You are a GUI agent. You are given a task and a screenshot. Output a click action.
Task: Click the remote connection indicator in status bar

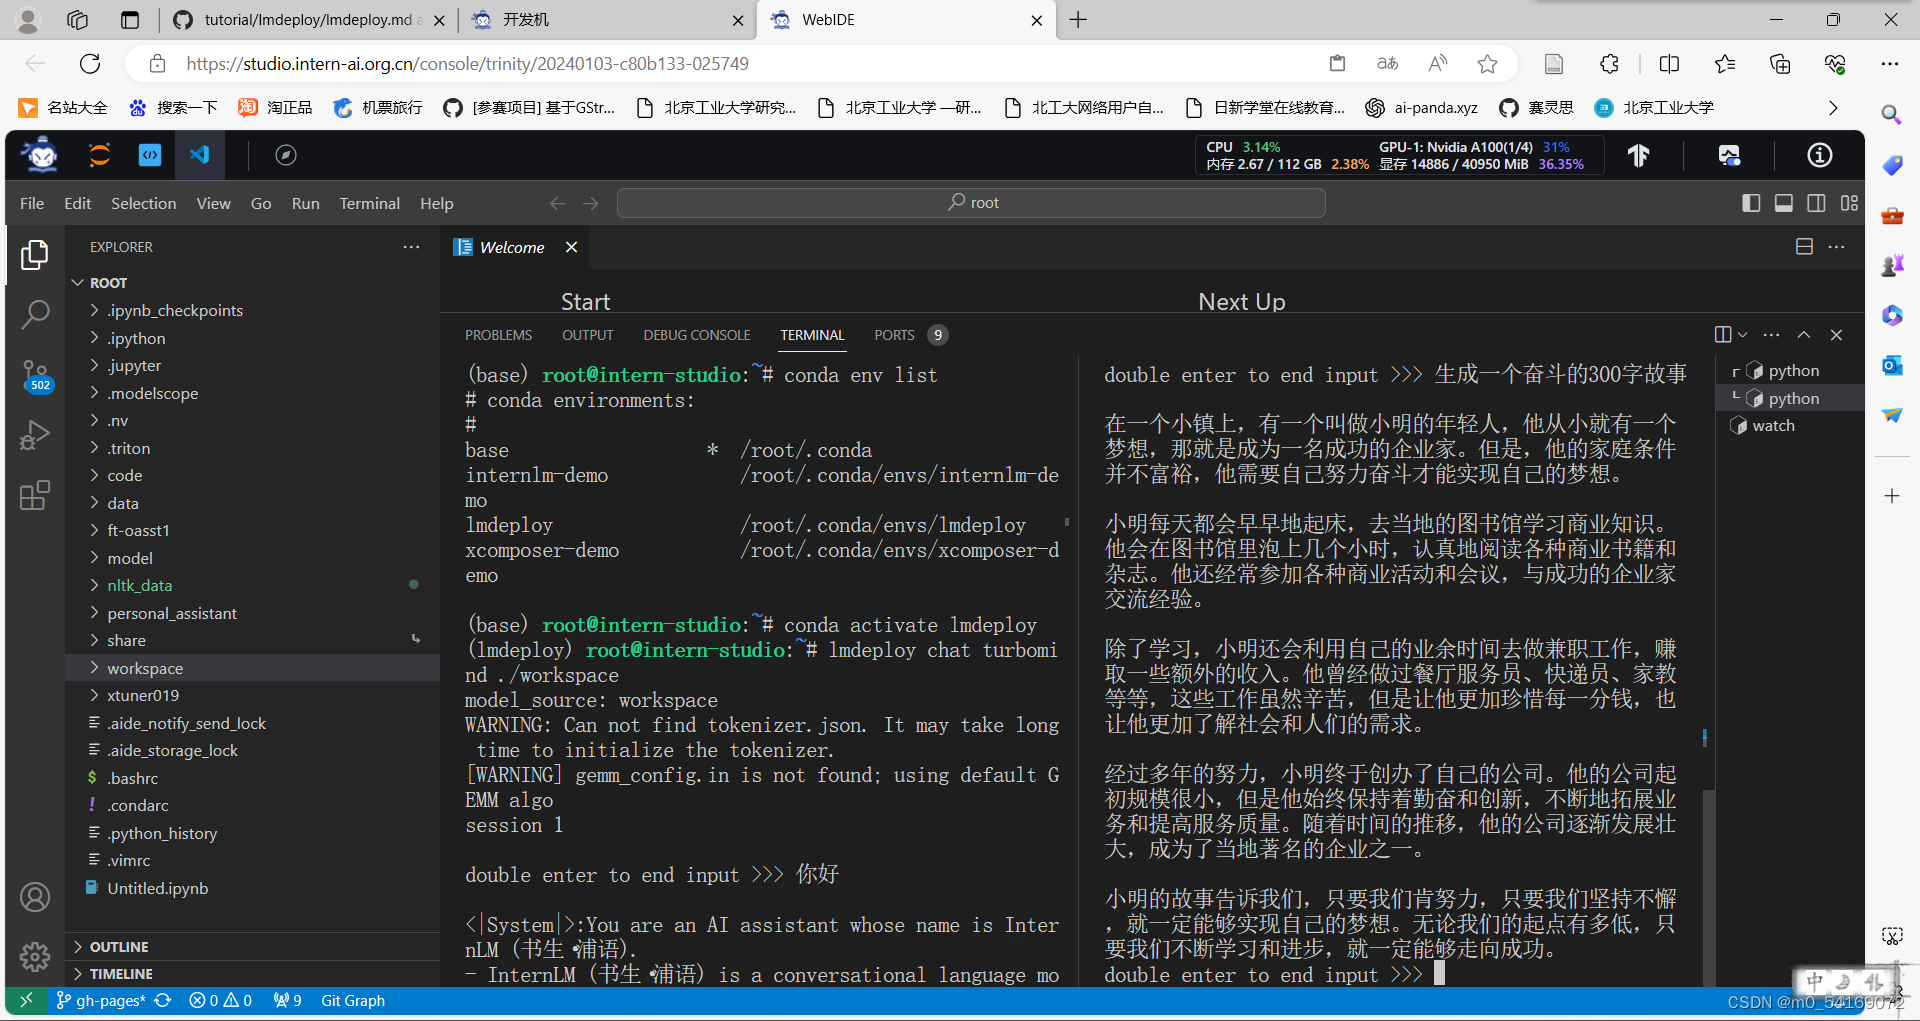coord(26,999)
